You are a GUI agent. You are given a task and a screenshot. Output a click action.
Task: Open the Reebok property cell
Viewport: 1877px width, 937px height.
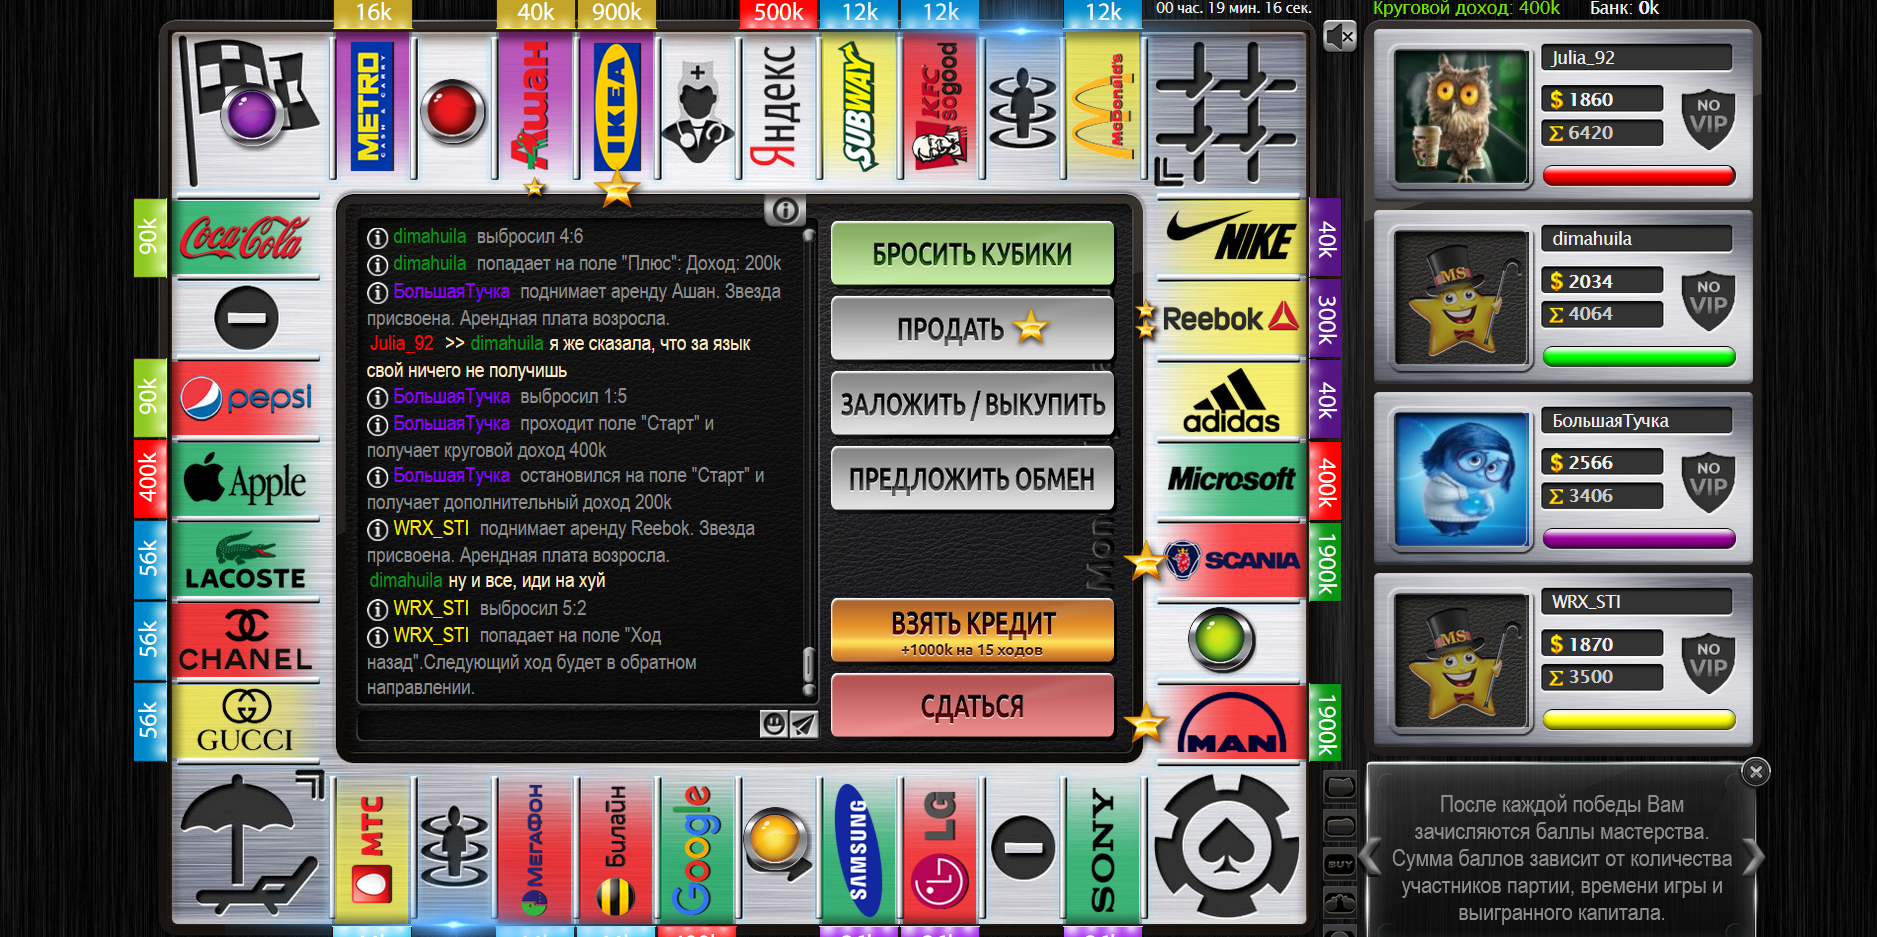(x=1232, y=318)
